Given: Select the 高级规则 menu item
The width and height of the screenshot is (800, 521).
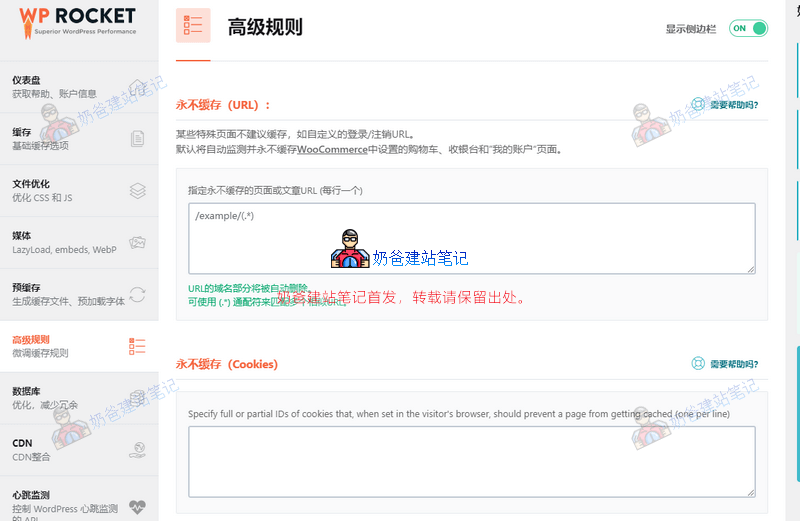Looking at the screenshot, I should tap(79, 346).
